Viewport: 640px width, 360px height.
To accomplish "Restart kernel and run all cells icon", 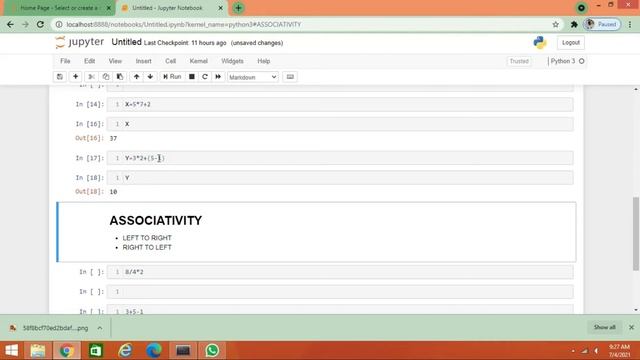I will 218,77.
